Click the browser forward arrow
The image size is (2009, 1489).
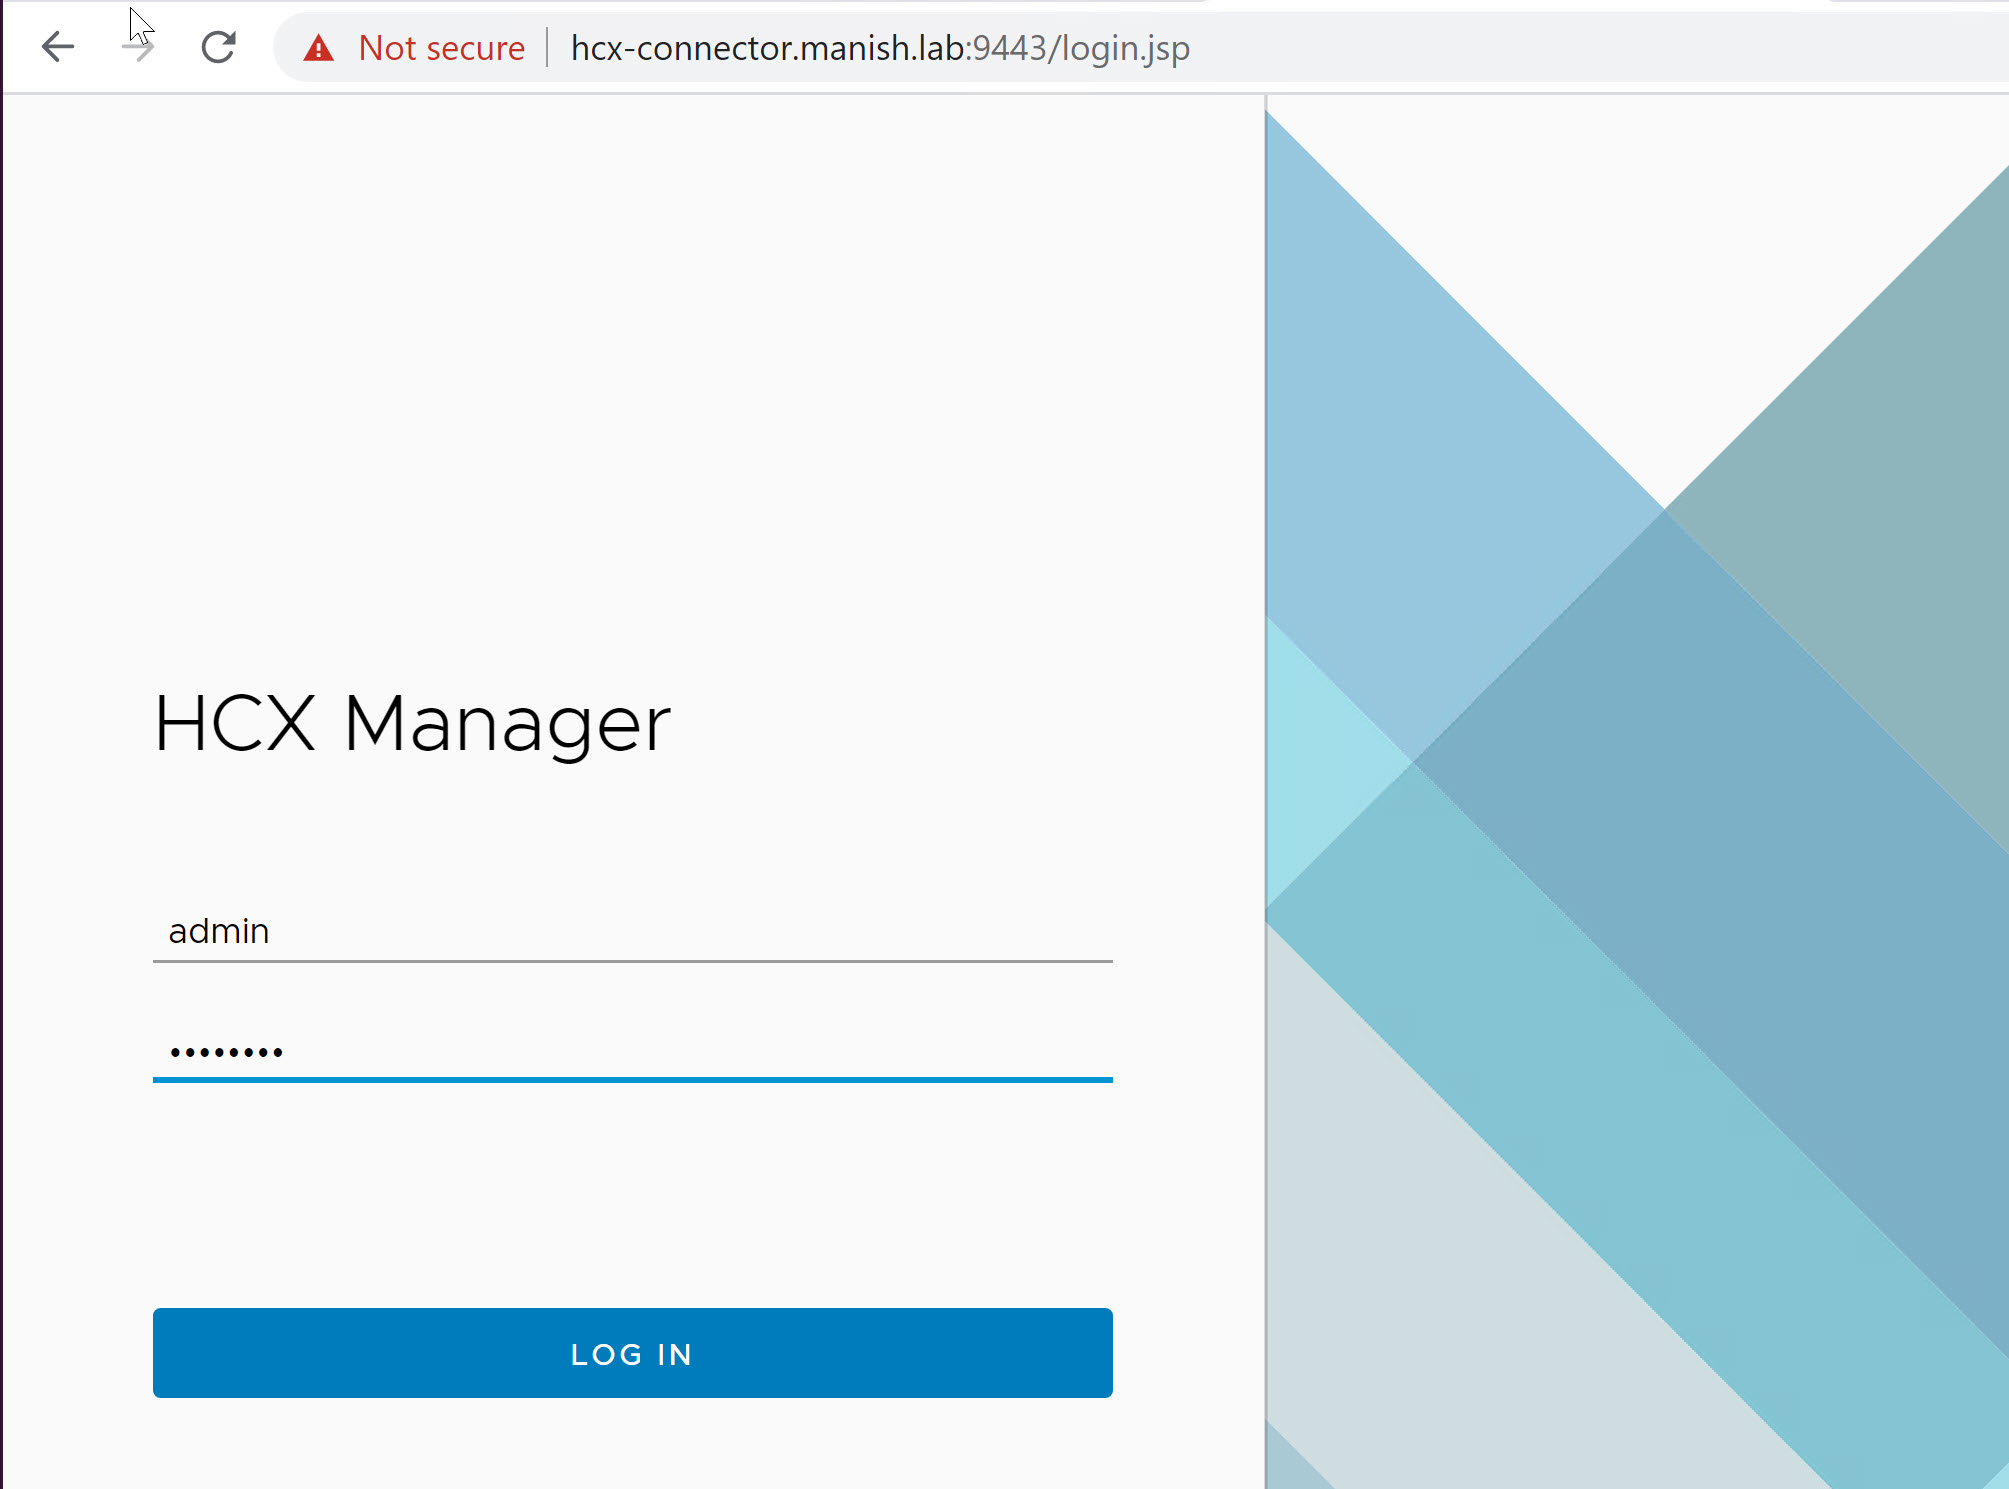138,47
